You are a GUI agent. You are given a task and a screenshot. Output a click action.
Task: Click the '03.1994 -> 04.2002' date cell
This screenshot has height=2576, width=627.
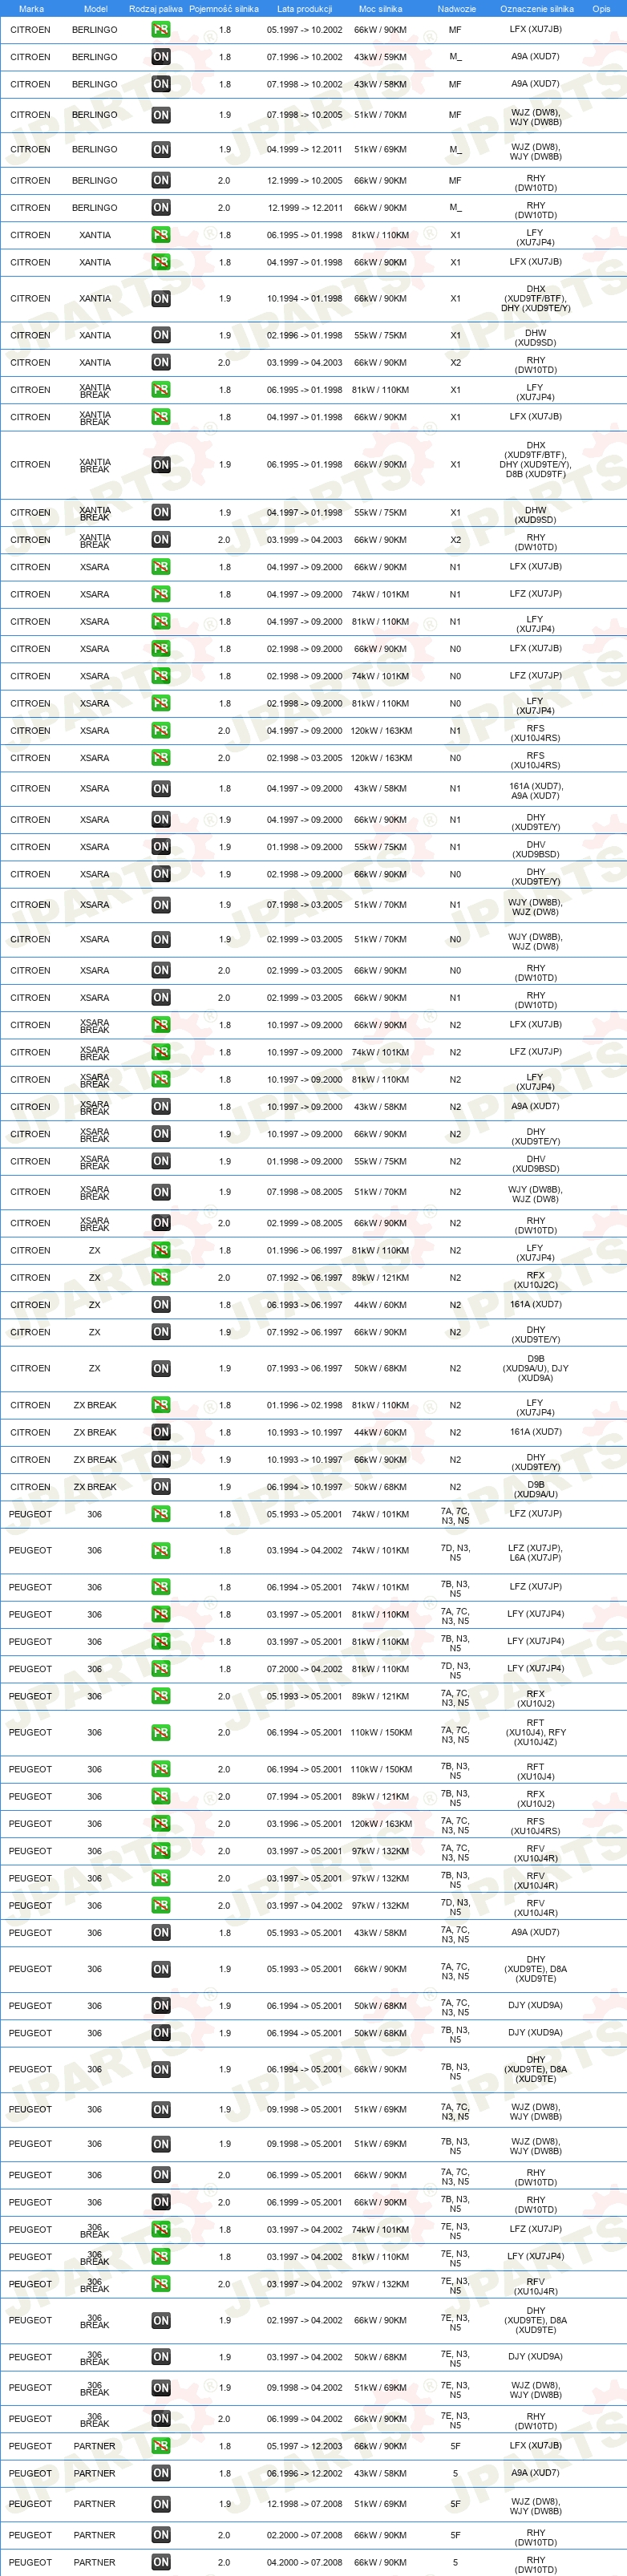[304, 1551]
